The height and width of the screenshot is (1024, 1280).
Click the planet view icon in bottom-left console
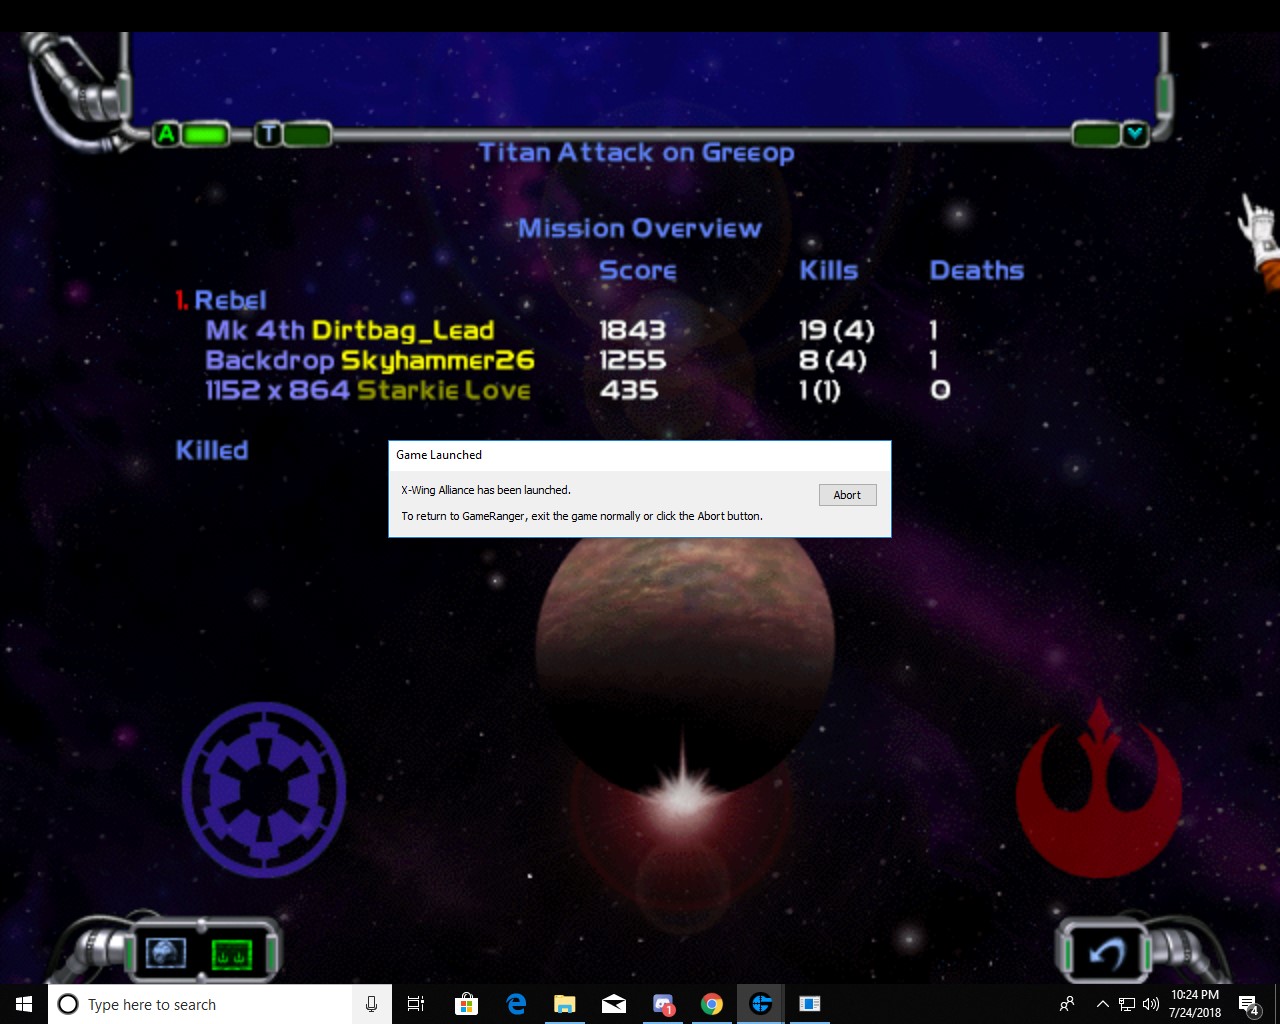pyautogui.click(x=166, y=953)
